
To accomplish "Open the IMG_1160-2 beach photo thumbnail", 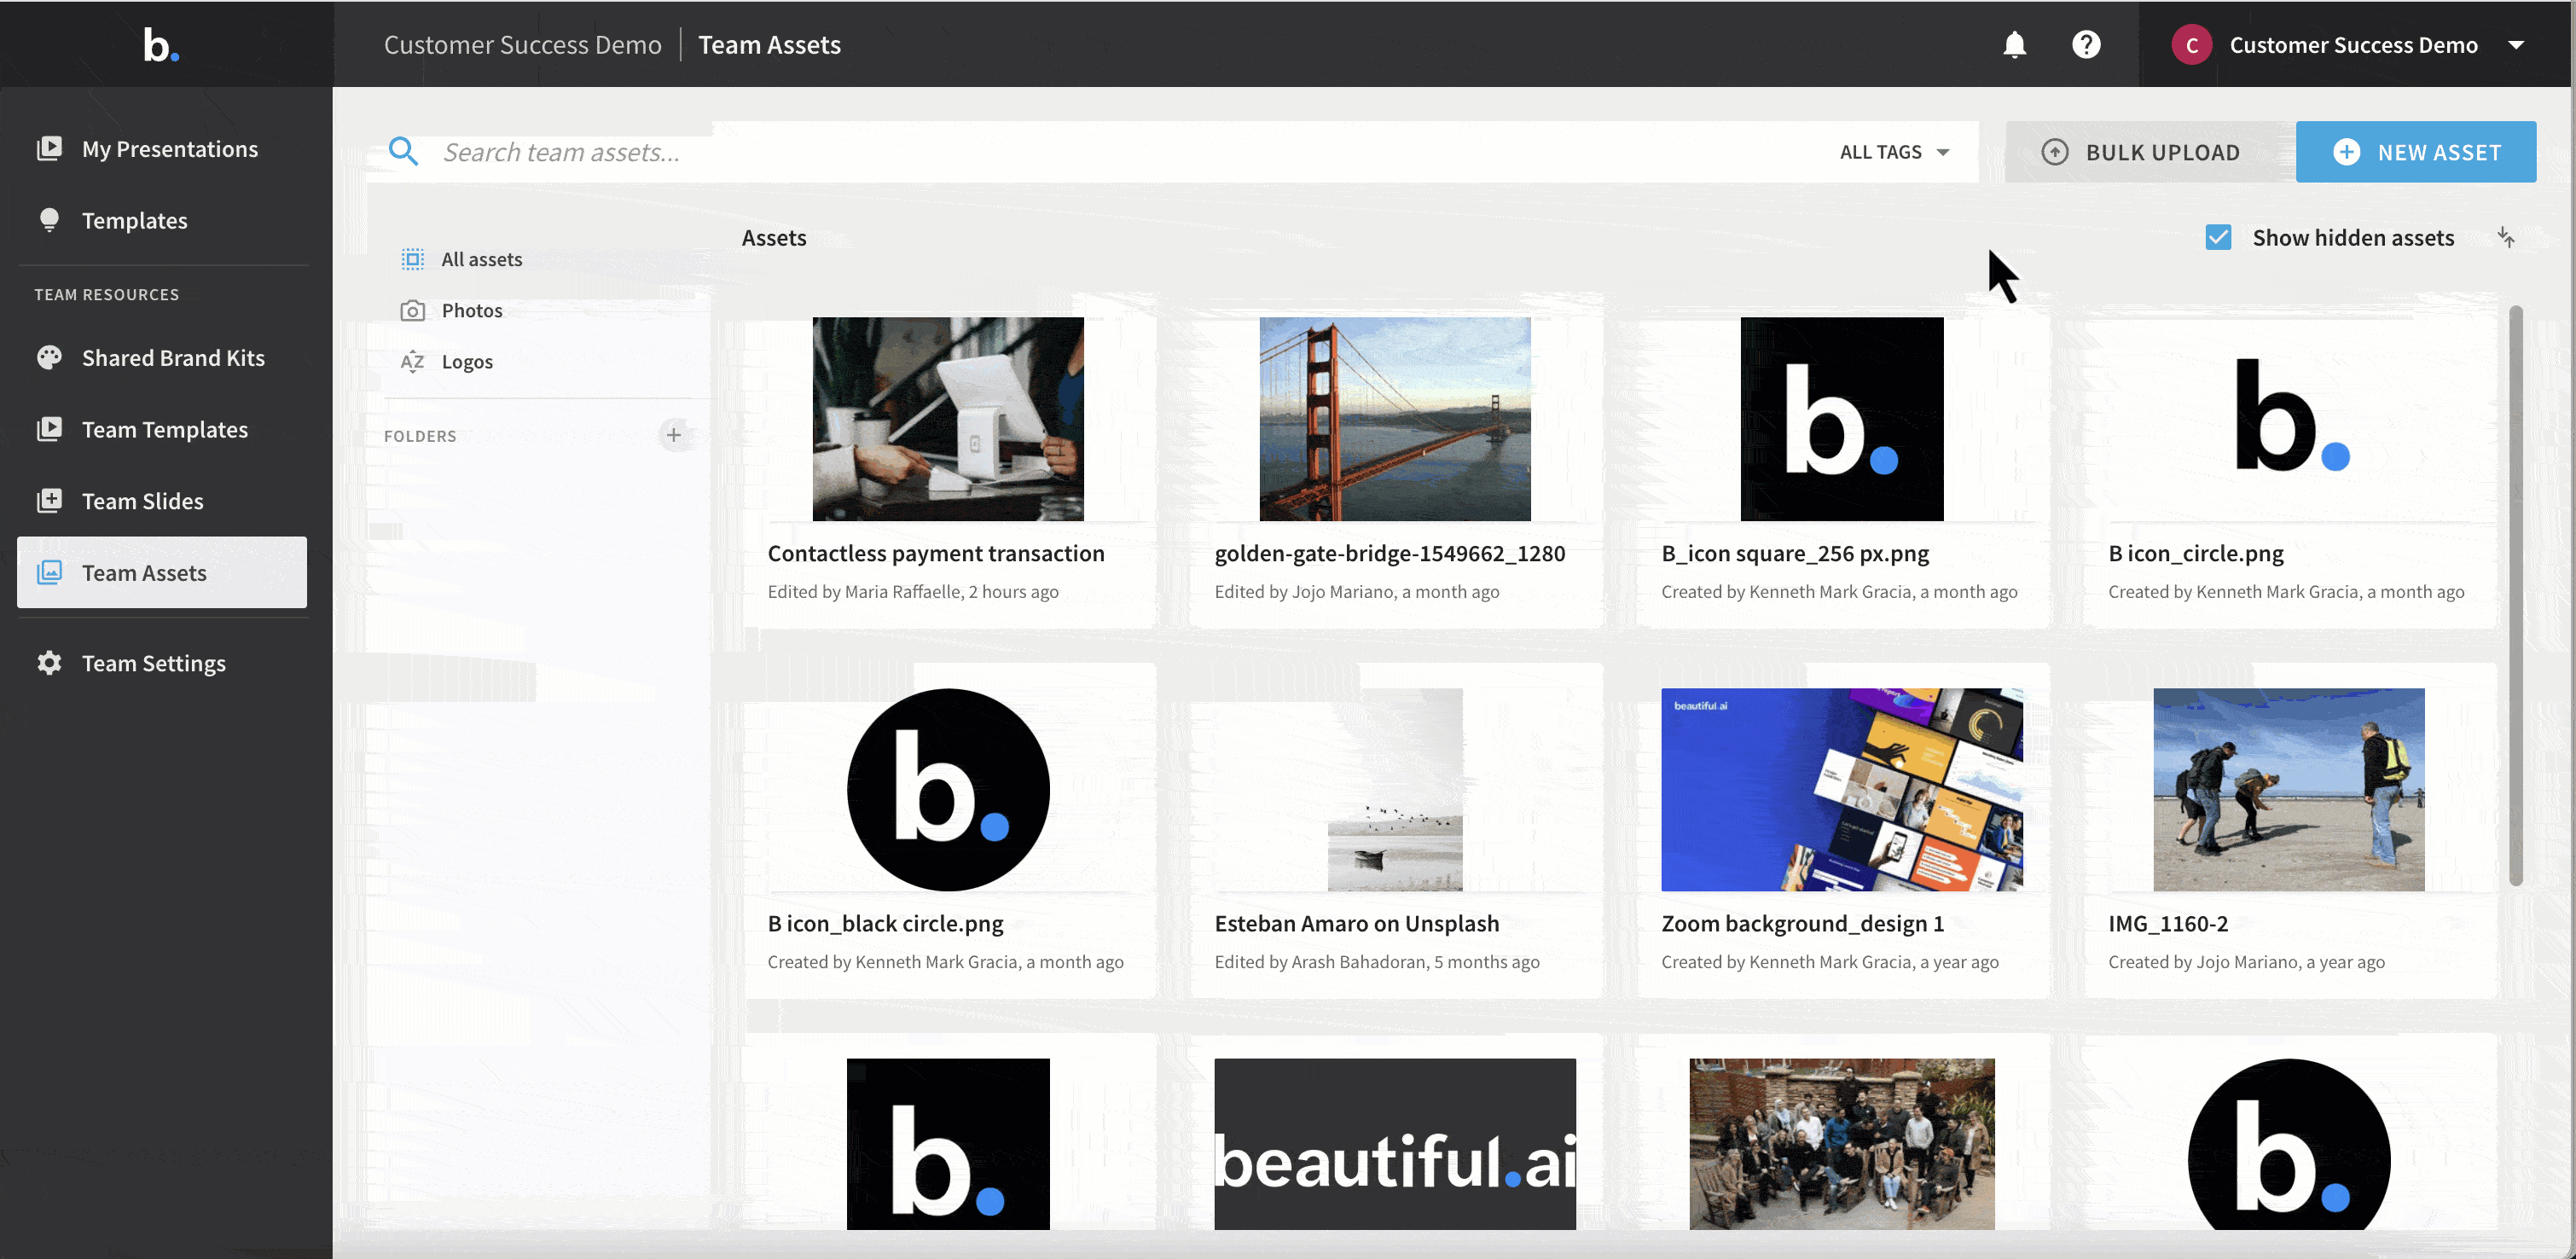I will point(2289,790).
